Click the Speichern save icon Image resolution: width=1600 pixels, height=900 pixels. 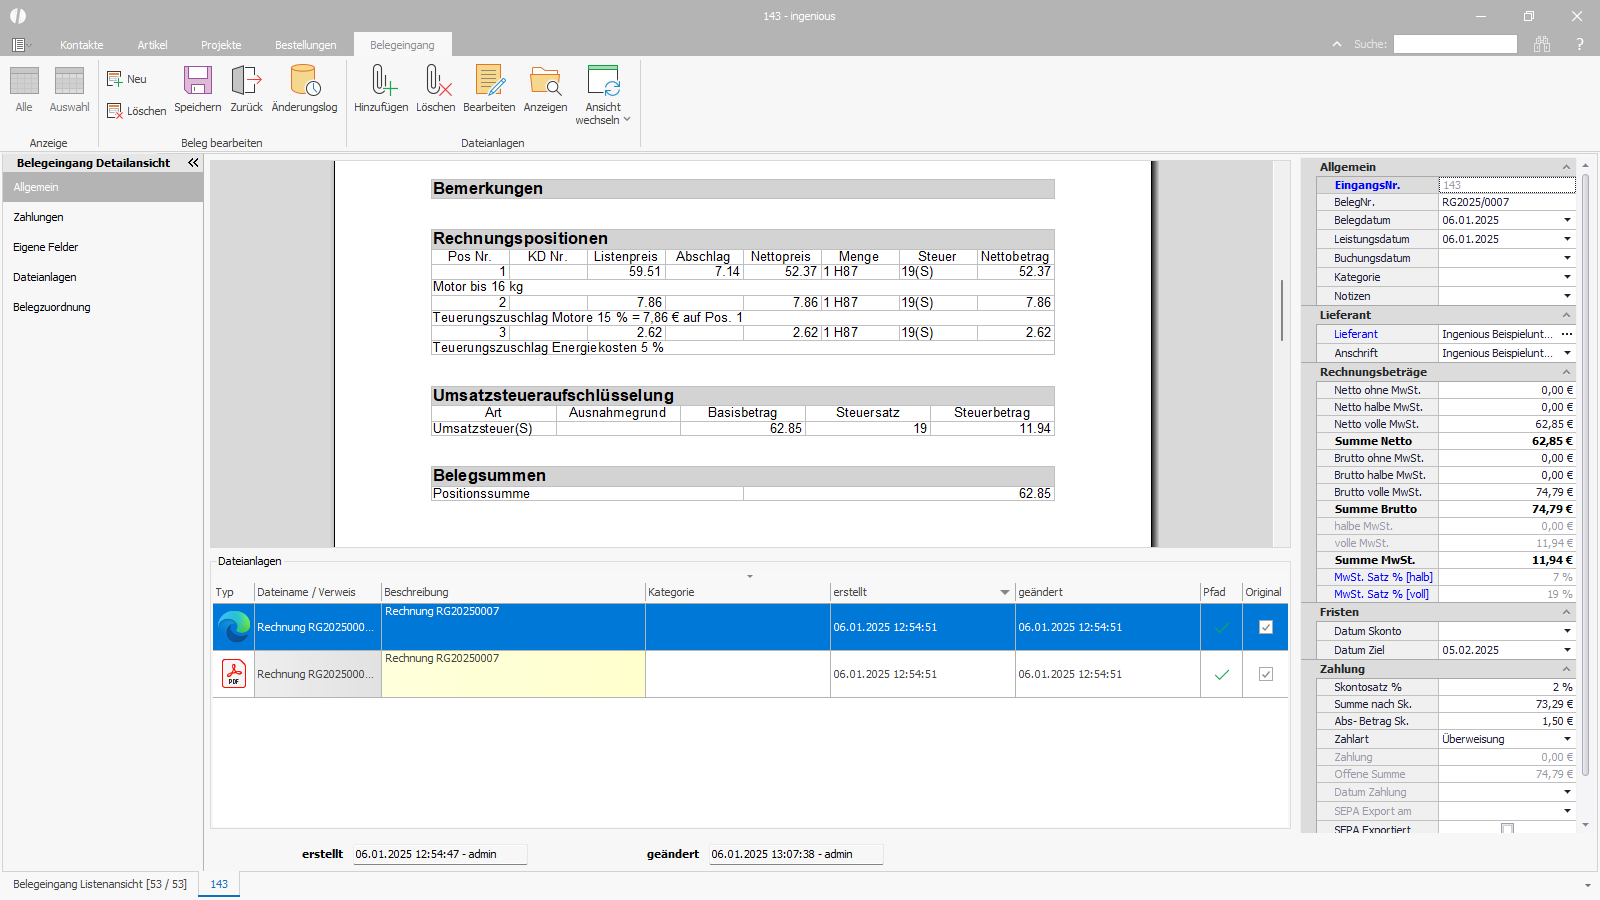coord(197,82)
